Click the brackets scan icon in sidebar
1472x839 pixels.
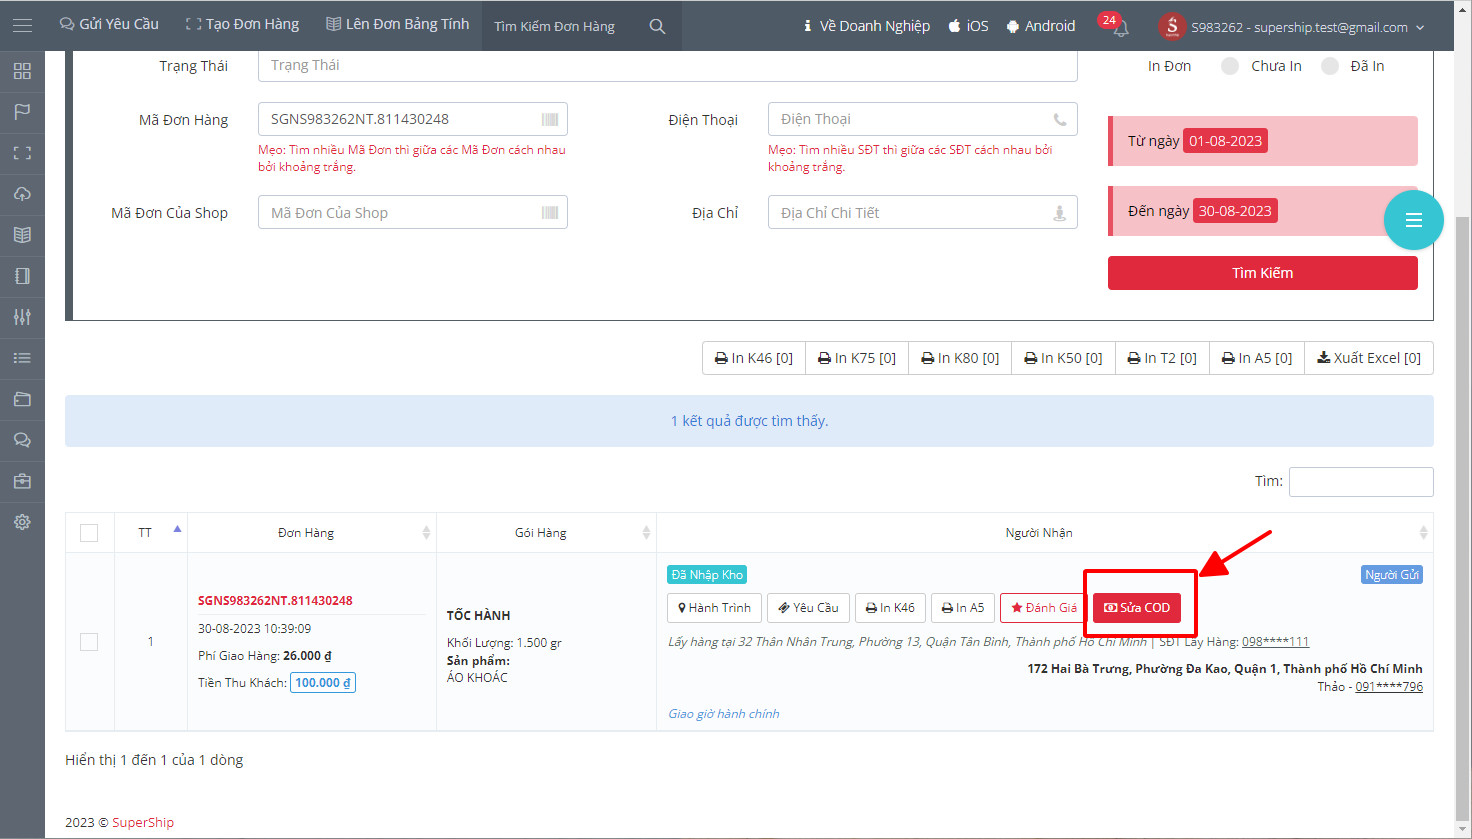click(22, 153)
